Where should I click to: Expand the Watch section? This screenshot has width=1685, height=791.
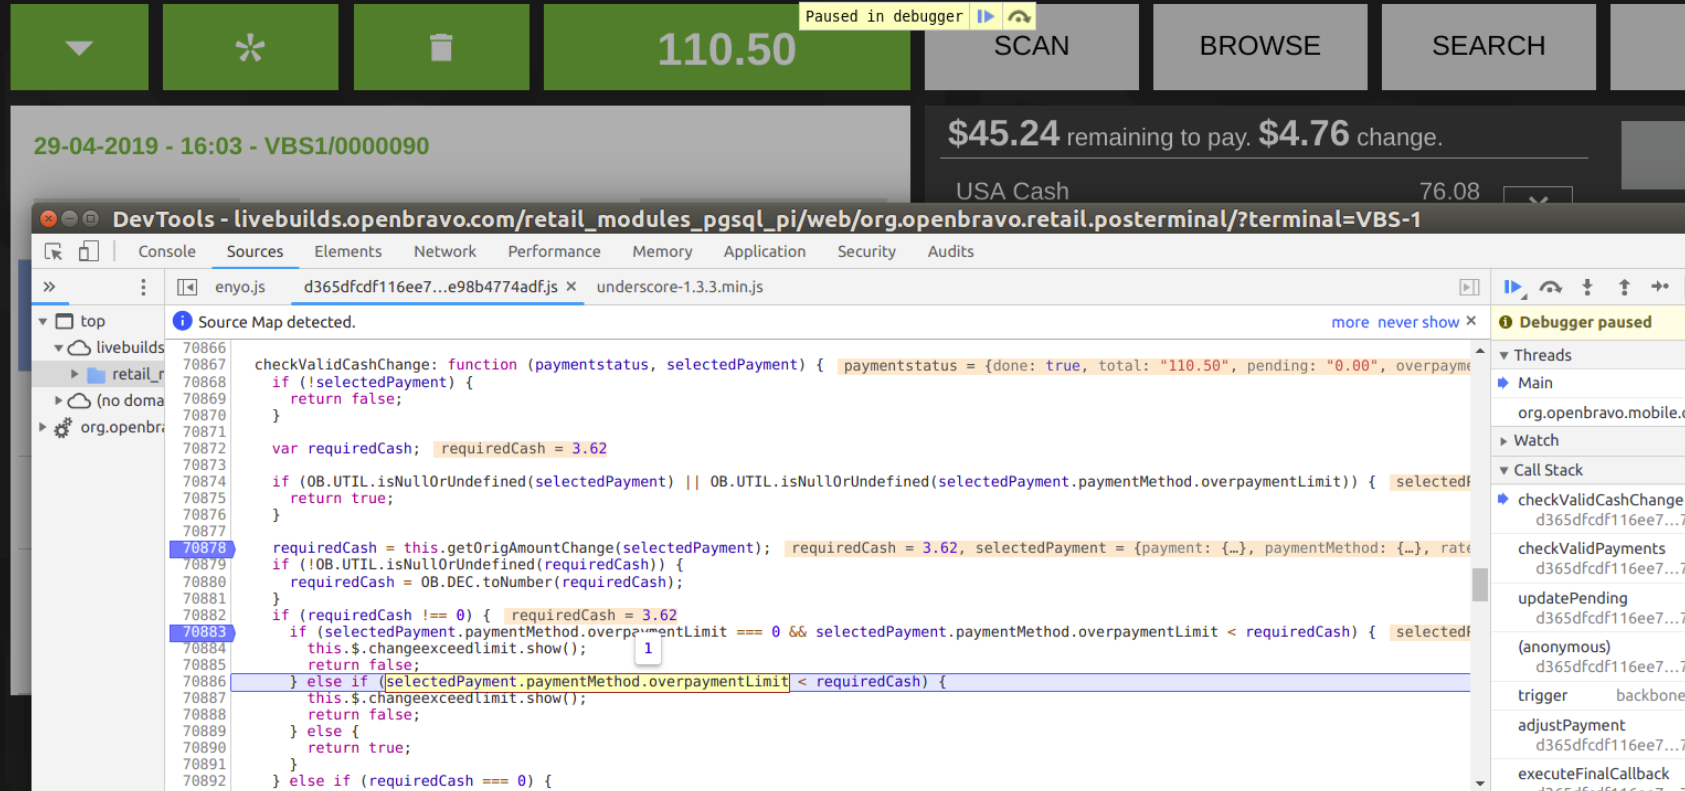(1535, 441)
